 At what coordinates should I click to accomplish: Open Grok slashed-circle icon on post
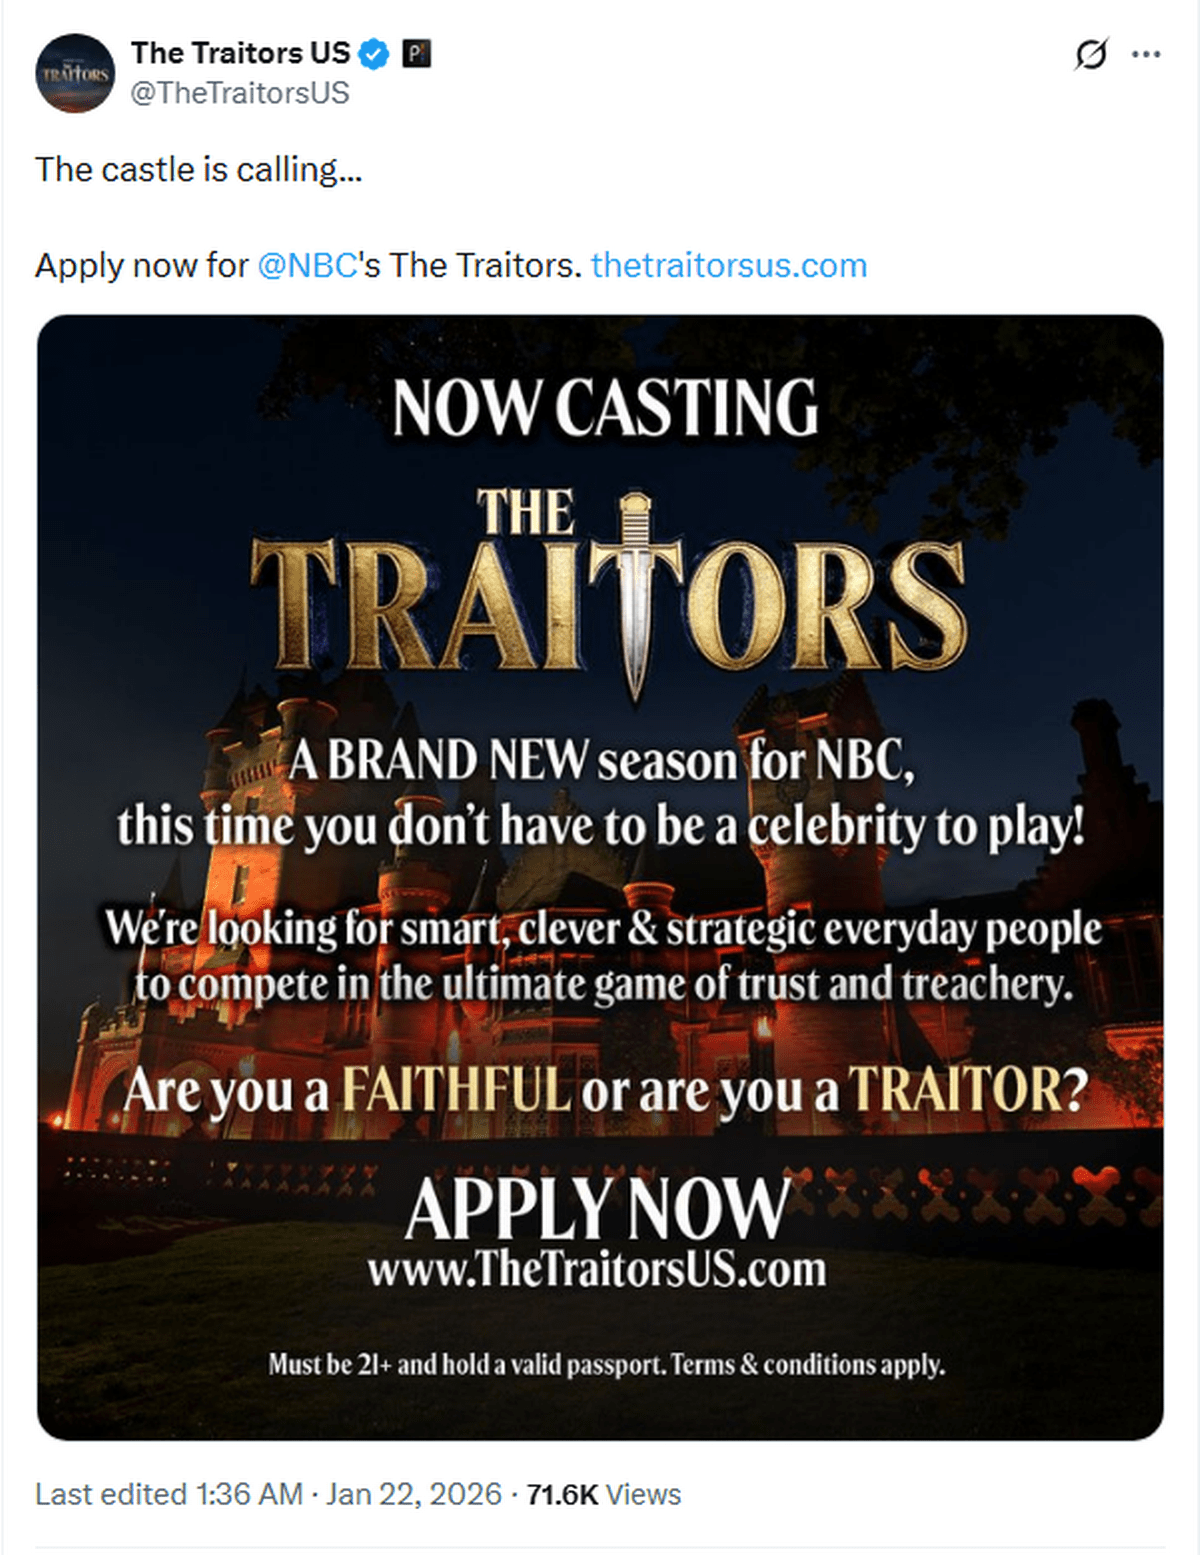[x=1091, y=54]
